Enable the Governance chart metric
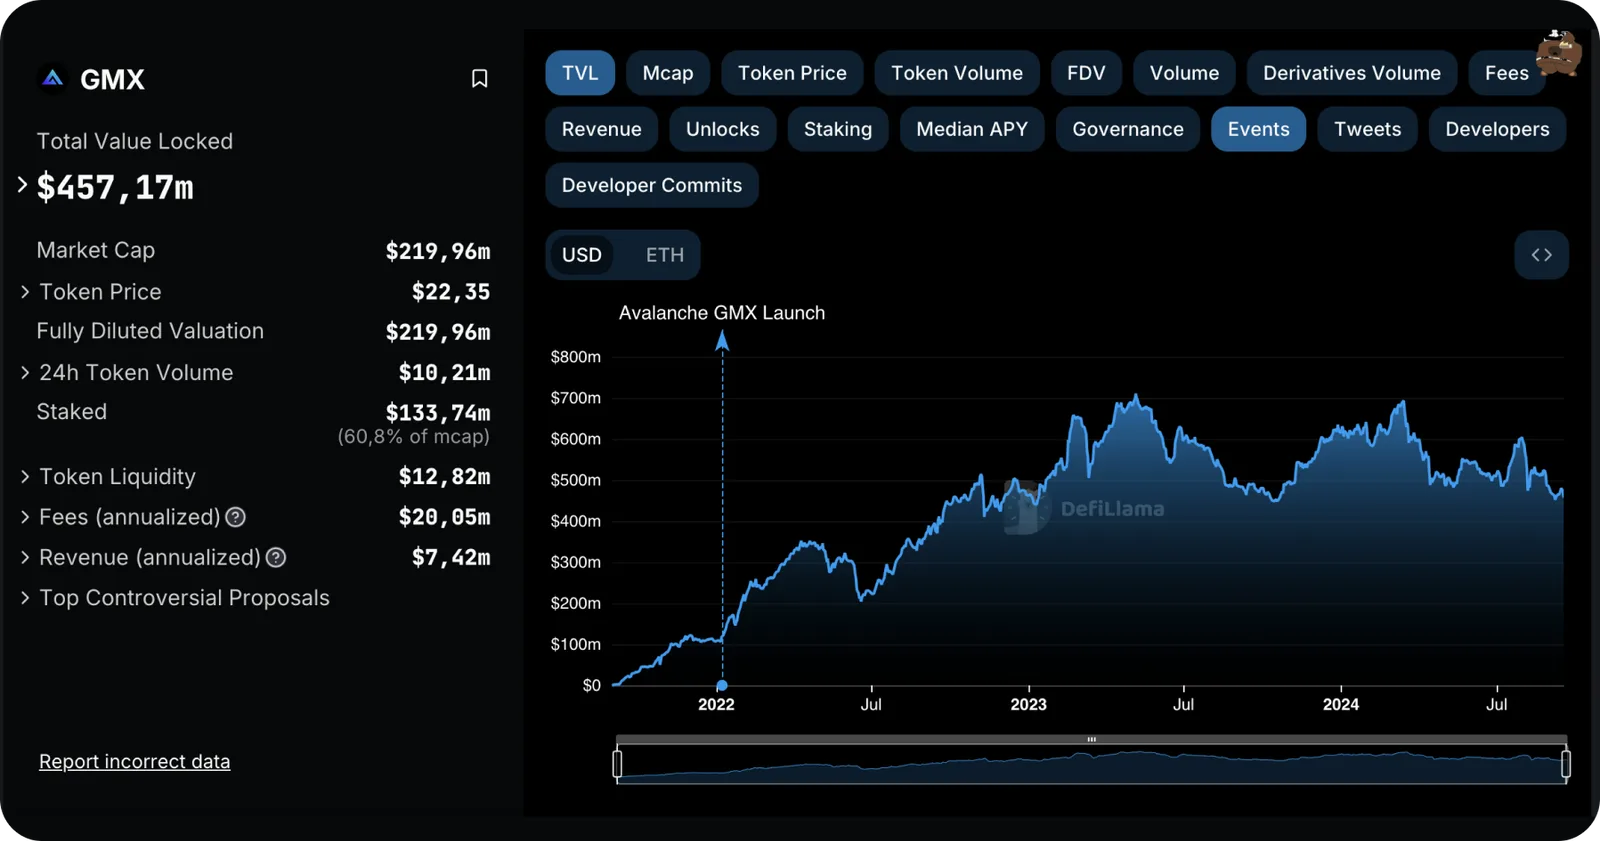Viewport: 1600px width, 841px height. pyautogui.click(x=1128, y=129)
